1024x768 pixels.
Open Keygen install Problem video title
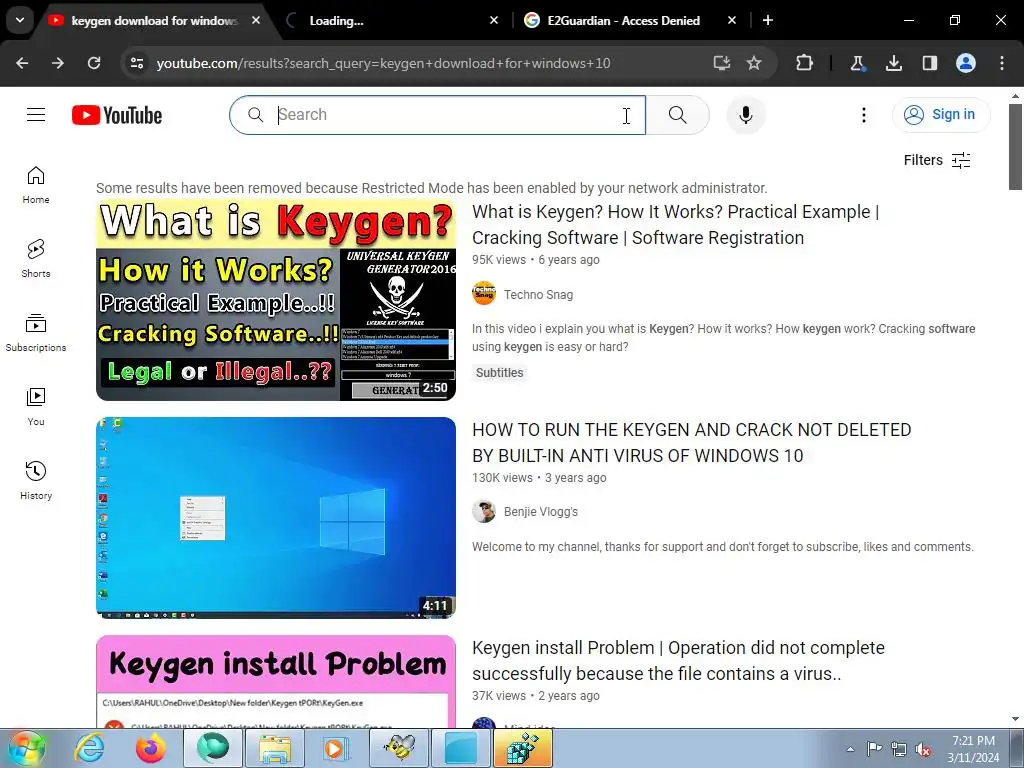(x=678, y=661)
